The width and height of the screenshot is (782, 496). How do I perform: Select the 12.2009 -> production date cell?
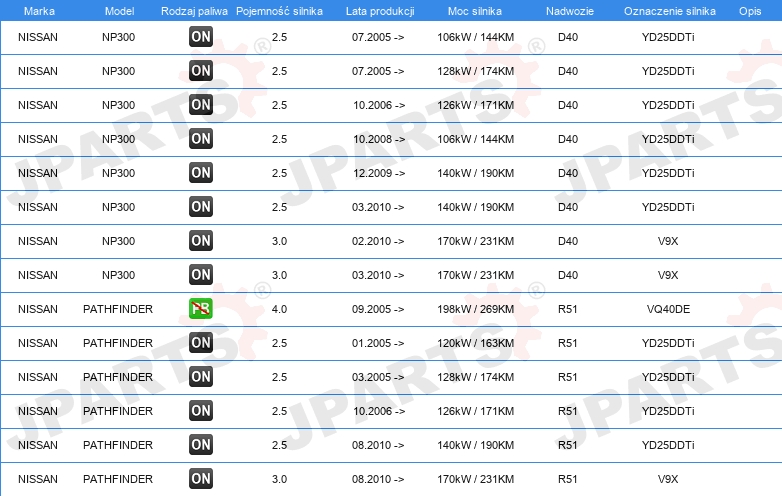[x=379, y=173]
